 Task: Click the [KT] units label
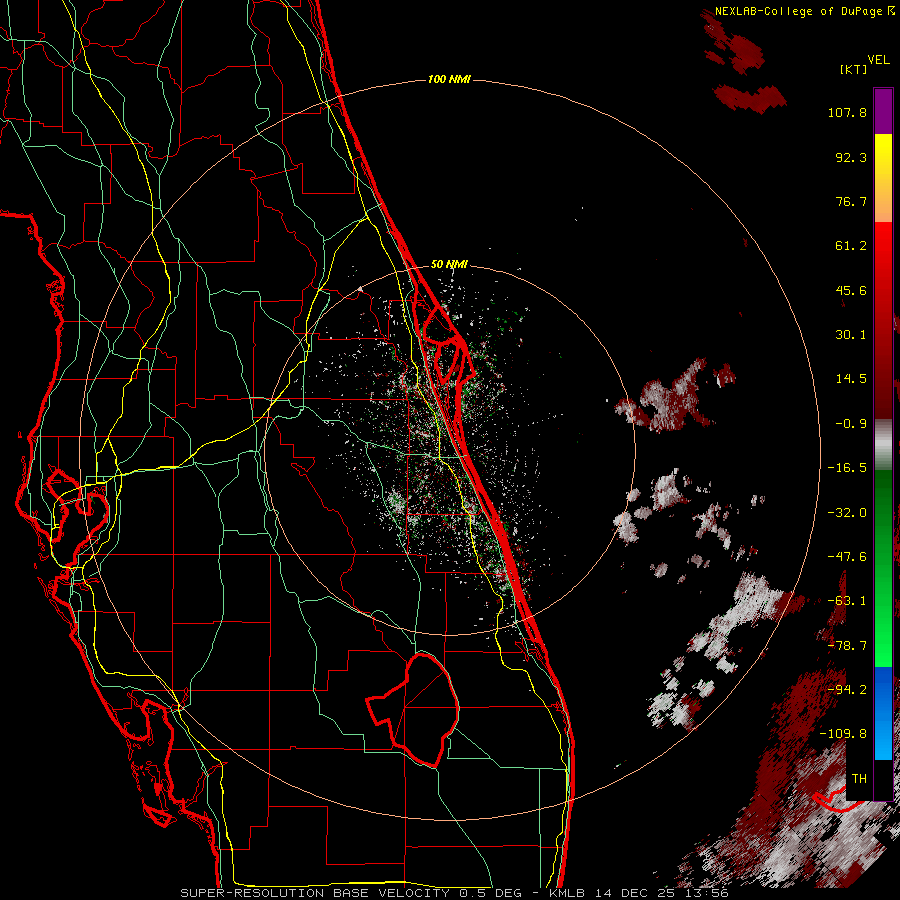pyautogui.click(x=853, y=69)
